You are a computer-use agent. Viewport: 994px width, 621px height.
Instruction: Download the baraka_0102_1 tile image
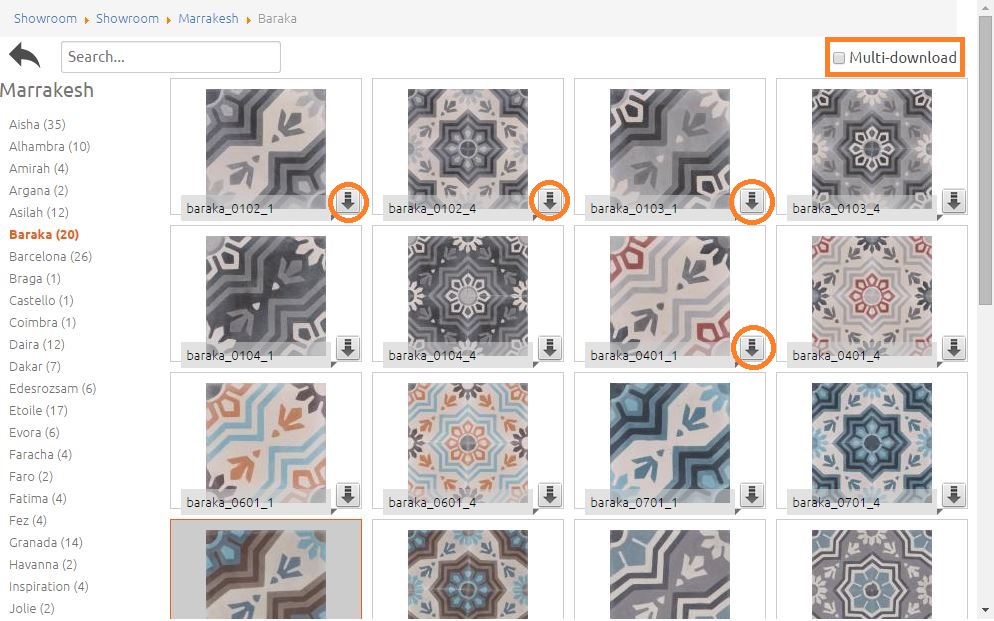348,201
